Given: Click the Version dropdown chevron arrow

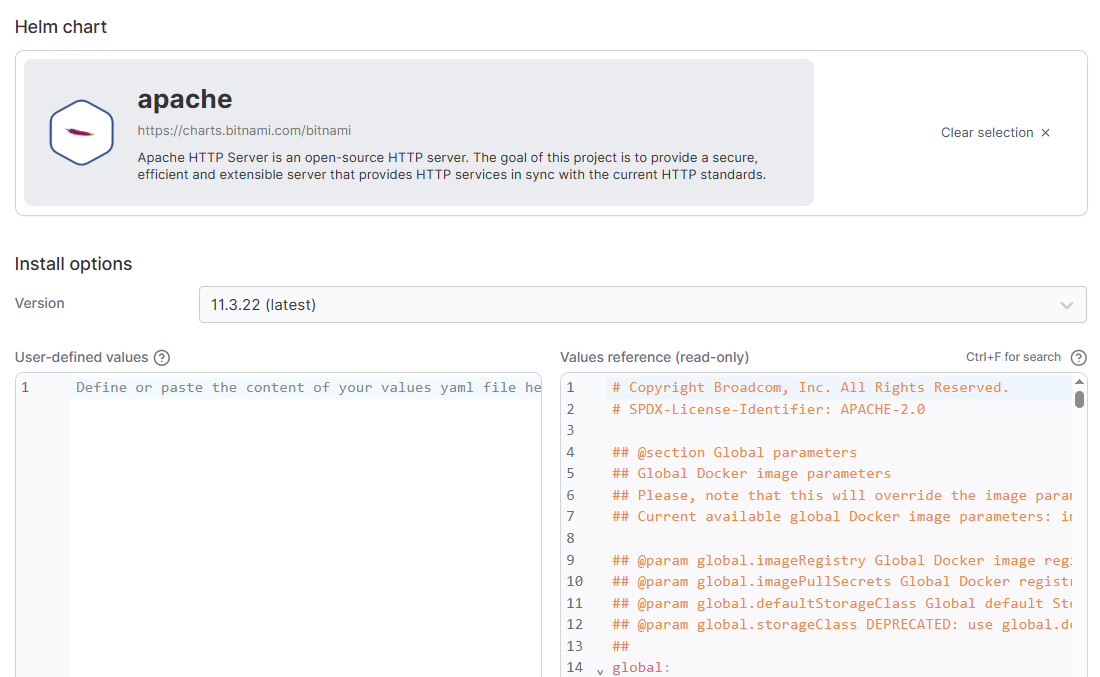Looking at the screenshot, I should pos(1067,305).
